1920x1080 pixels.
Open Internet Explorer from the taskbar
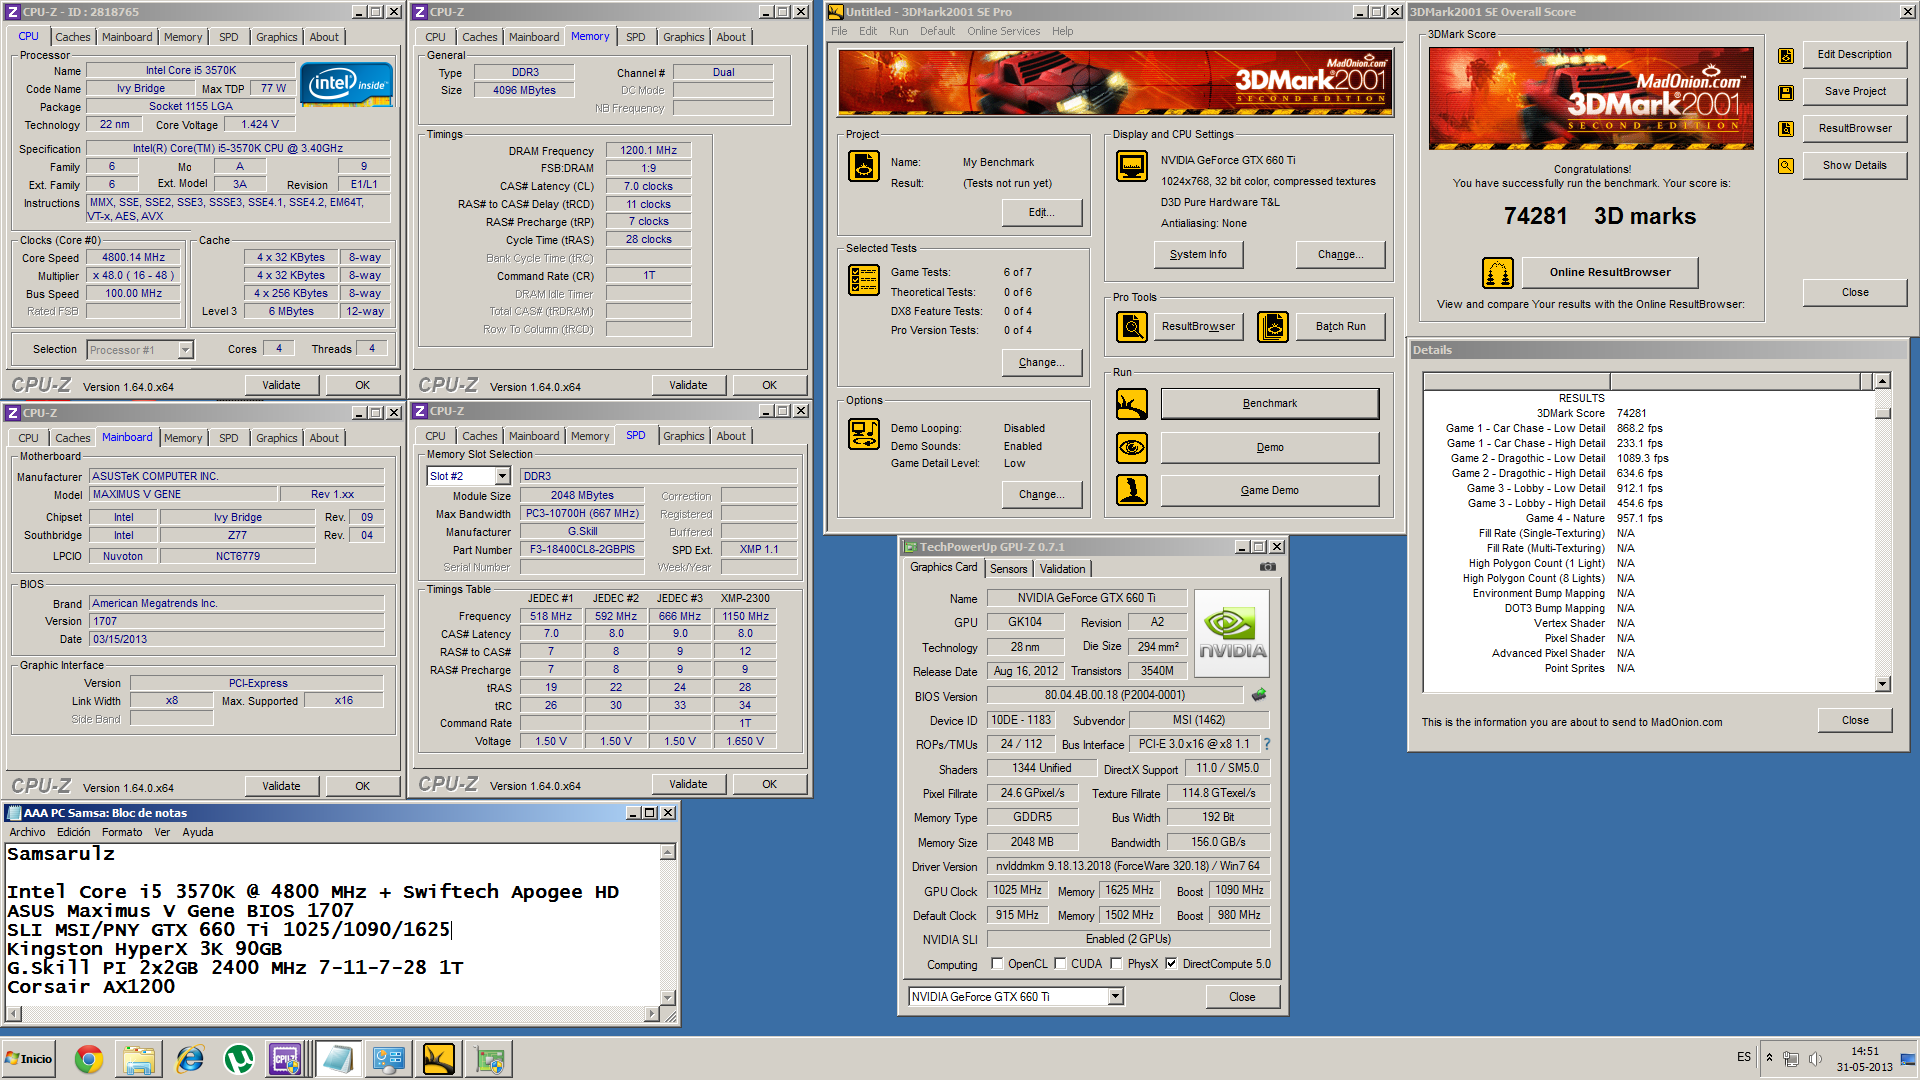coord(189,1059)
